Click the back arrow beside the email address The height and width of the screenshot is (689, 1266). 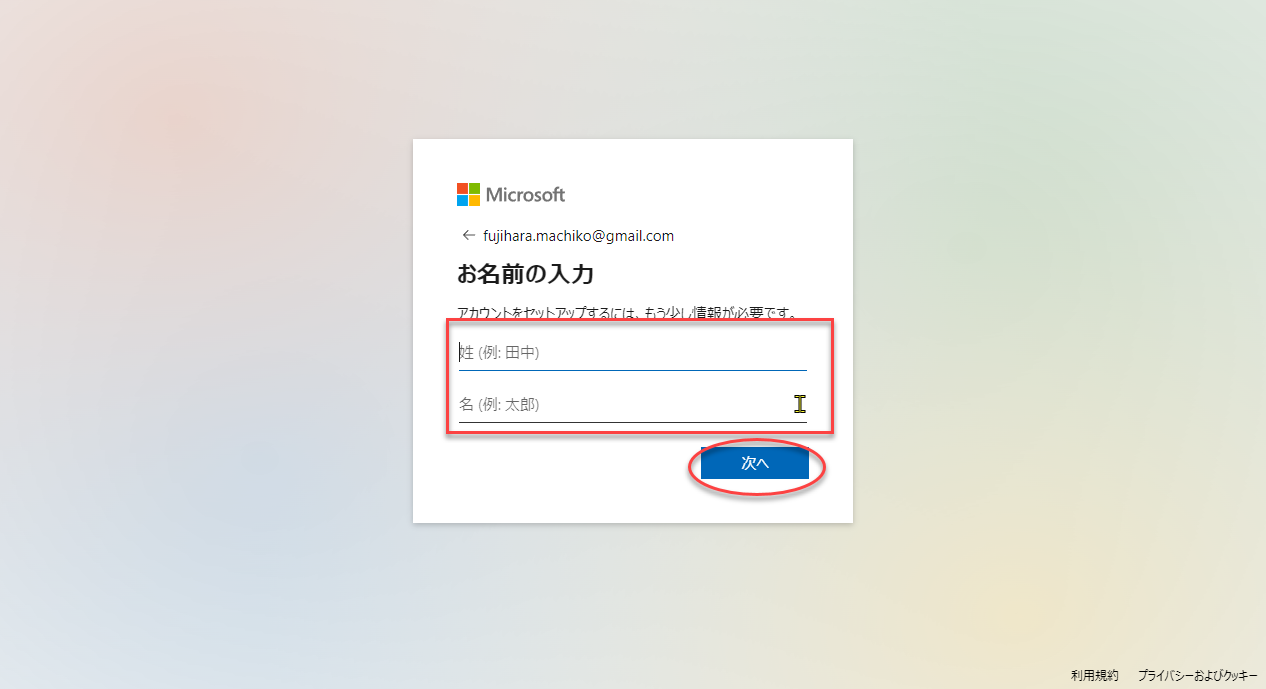pos(468,236)
